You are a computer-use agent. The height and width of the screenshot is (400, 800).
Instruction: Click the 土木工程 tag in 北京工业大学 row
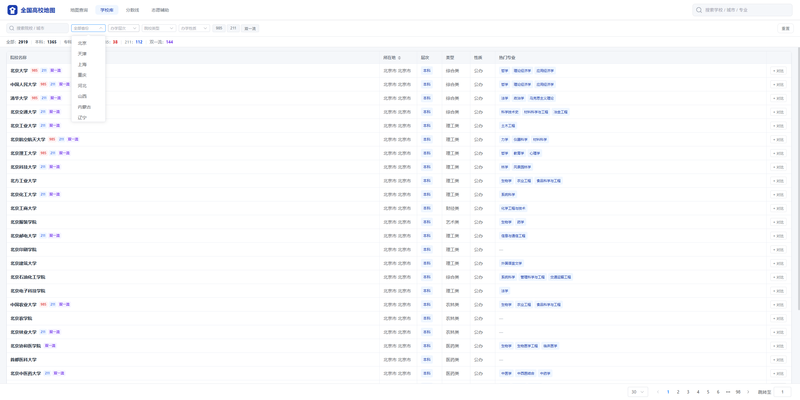pos(509,126)
